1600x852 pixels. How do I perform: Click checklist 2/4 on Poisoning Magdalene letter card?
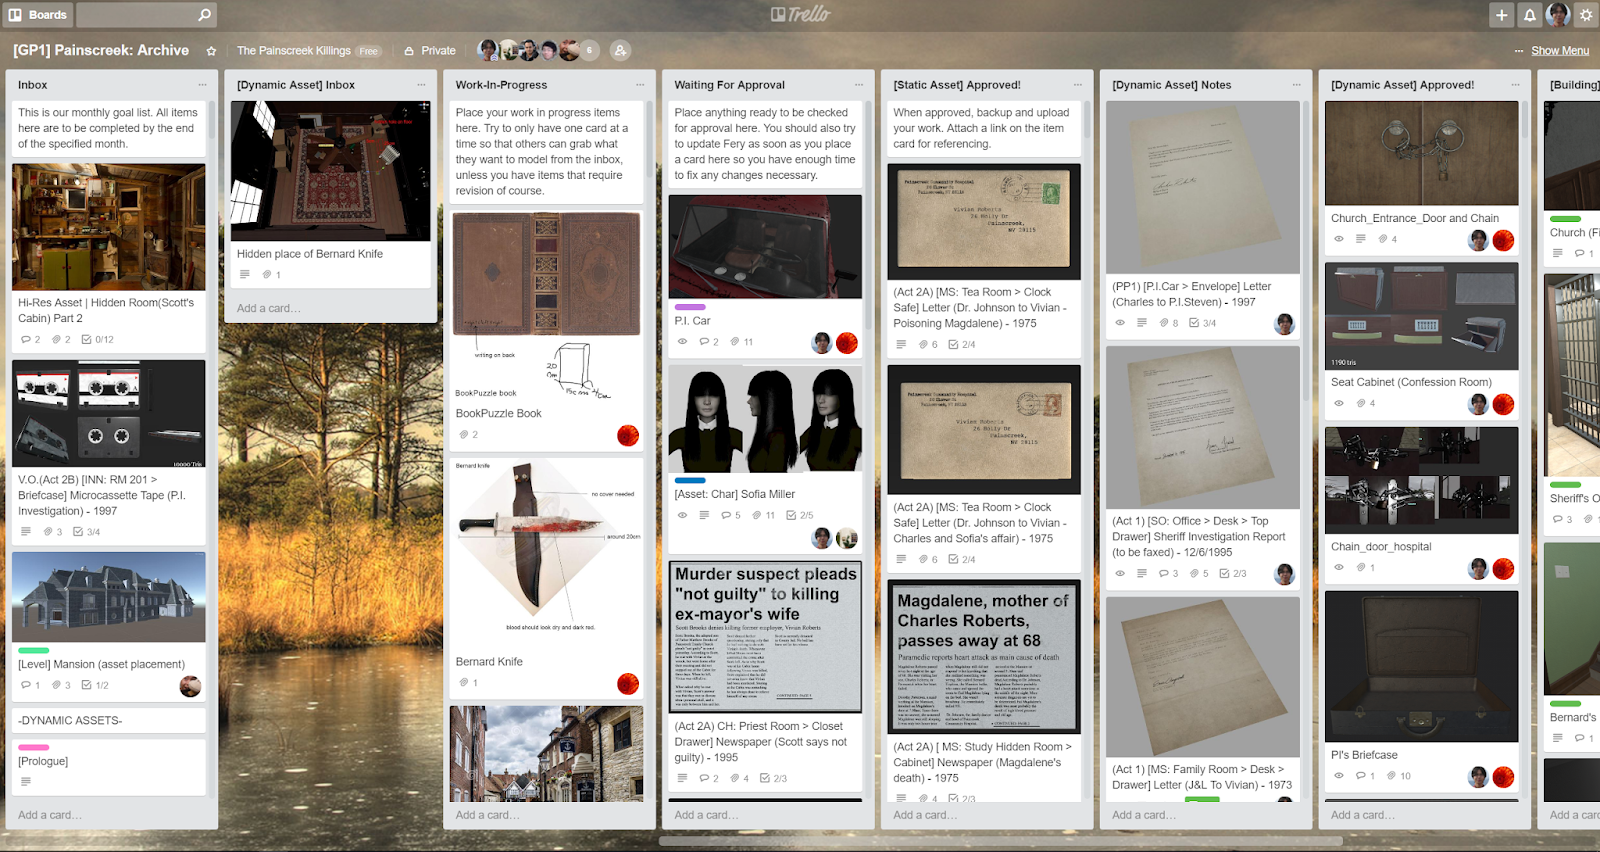tap(962, 344)
